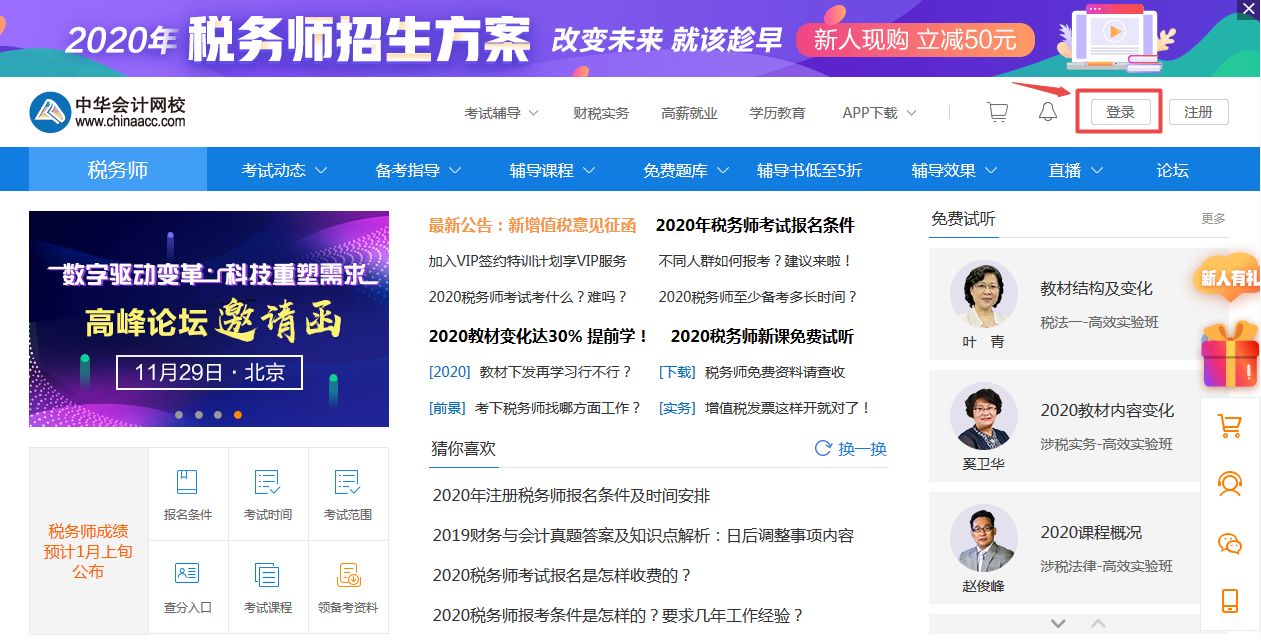Click the 换一换 refresh control
1261x640 pixels.
coord(848,449)
